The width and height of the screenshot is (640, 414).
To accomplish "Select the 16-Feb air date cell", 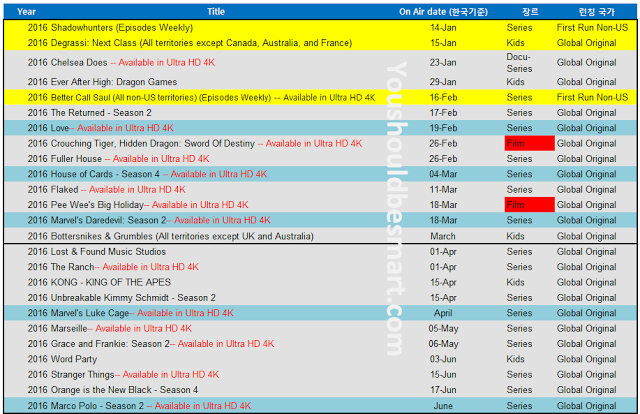I will (443, 98).
